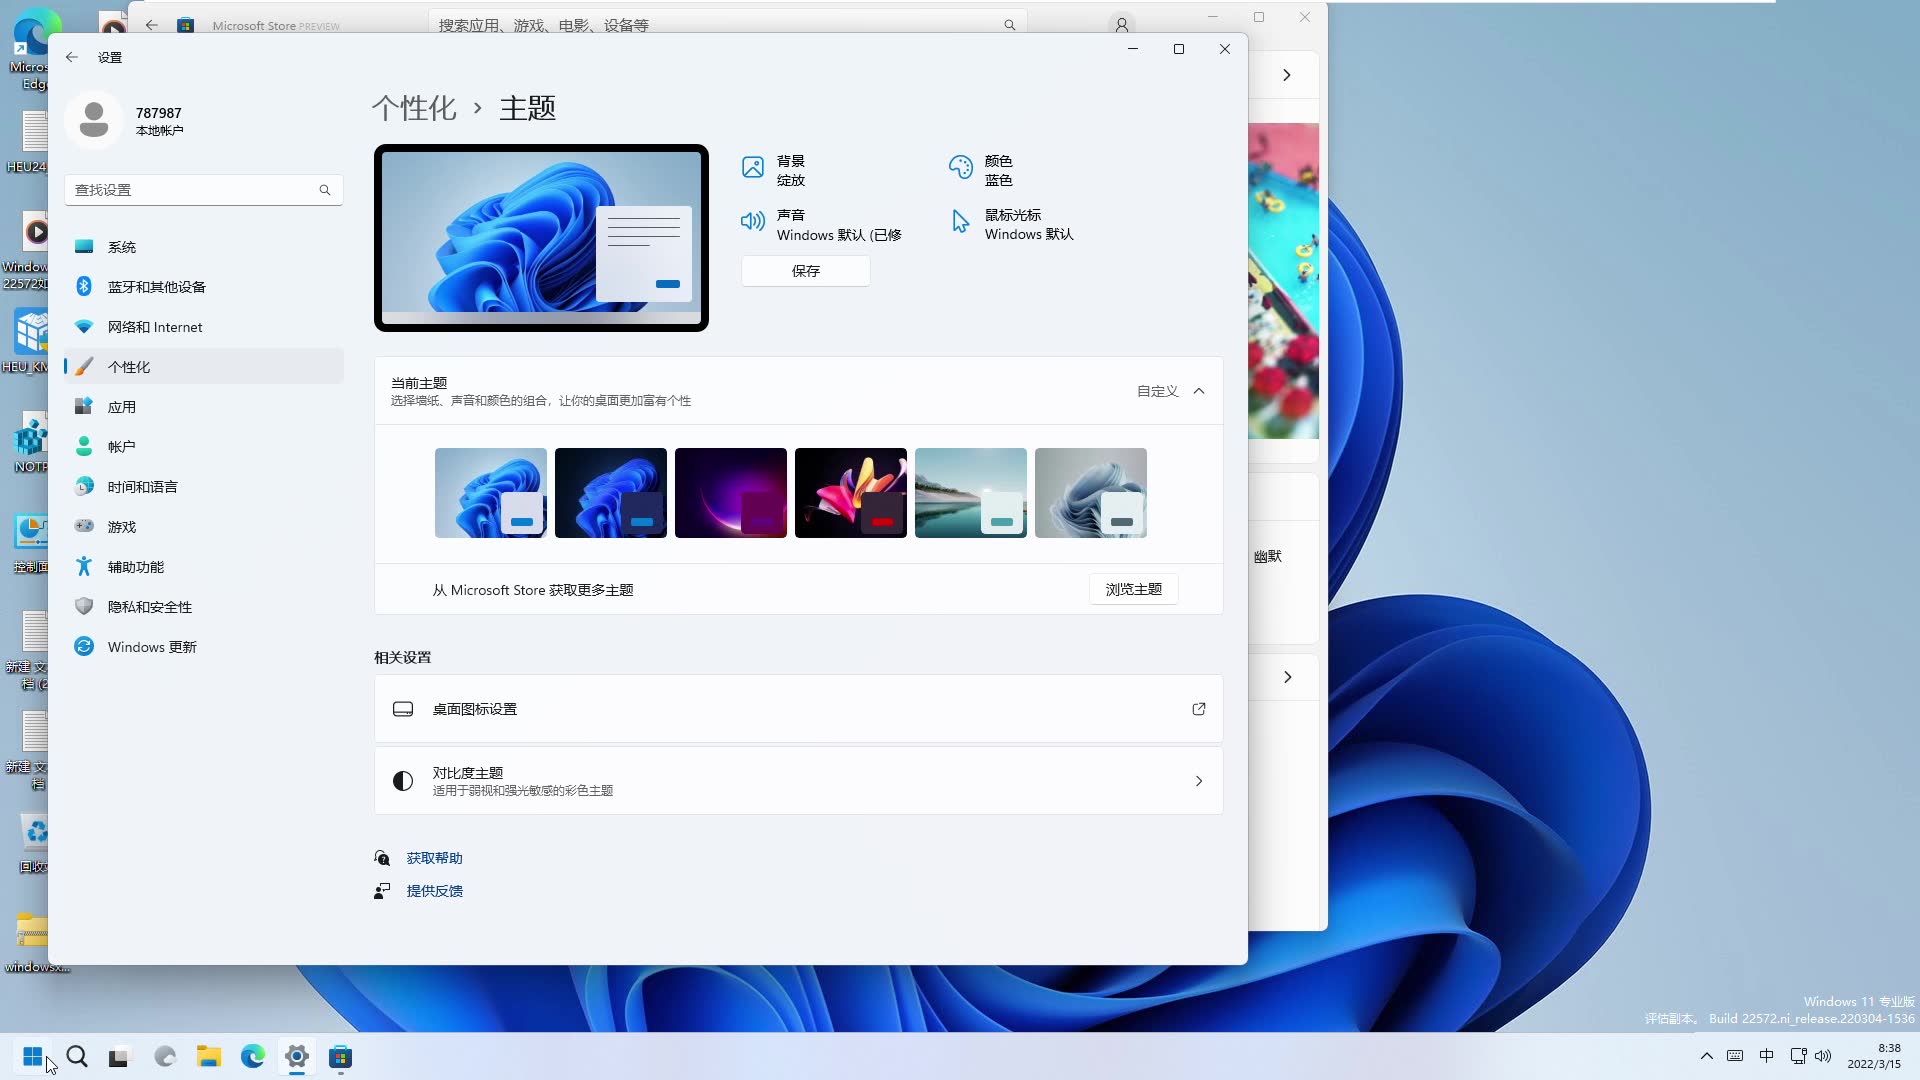Open Accessibility (辅助功能) settings
Image resolution: width=1920 pixels, height=1080 pixels.
point(204,567)
